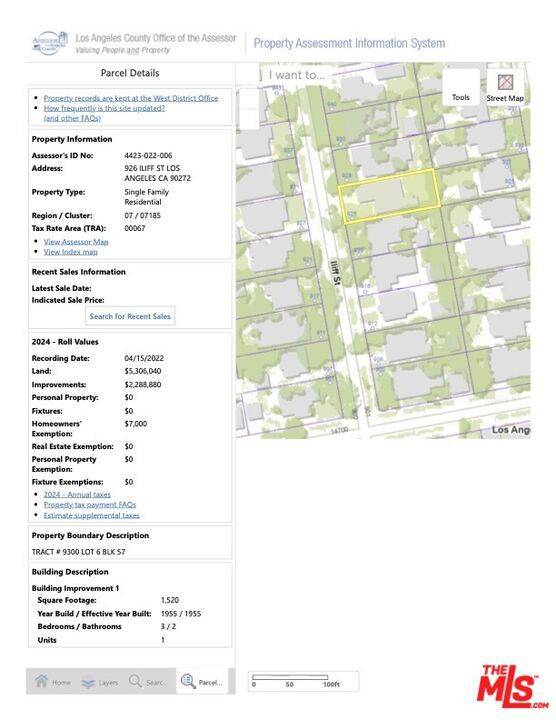
Task: Select Region / Cluster 07 / 07185 value
Action: 142,215
